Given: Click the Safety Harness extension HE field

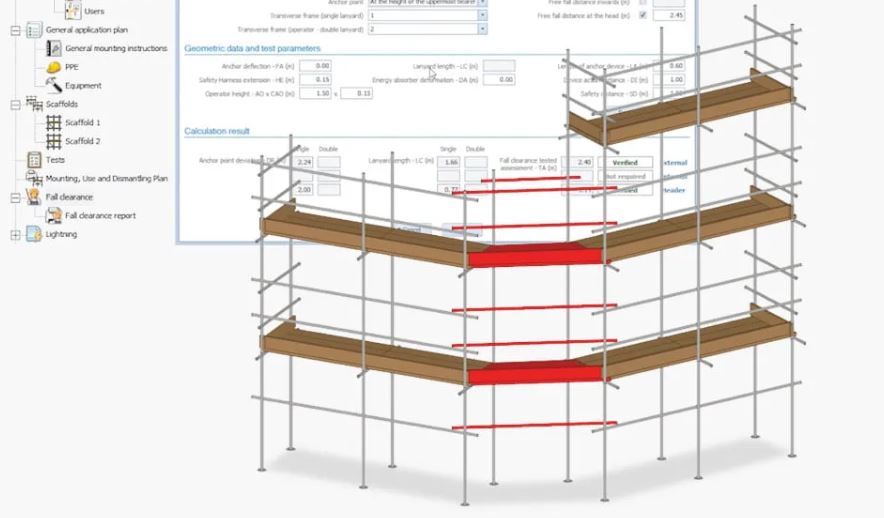Looking at the screenshot, I should click(x=315, y=79).
